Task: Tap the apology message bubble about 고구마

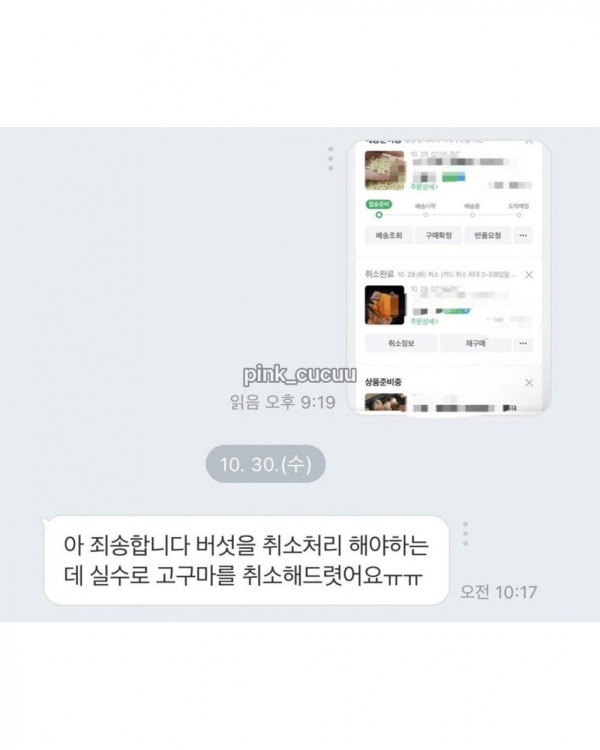Action: [246, 561]
